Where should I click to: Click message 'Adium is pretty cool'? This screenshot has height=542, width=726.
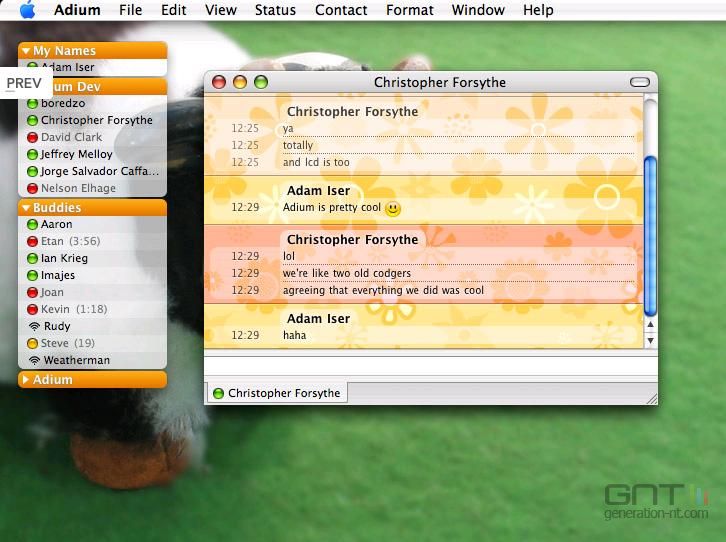(x=332, y=207)
